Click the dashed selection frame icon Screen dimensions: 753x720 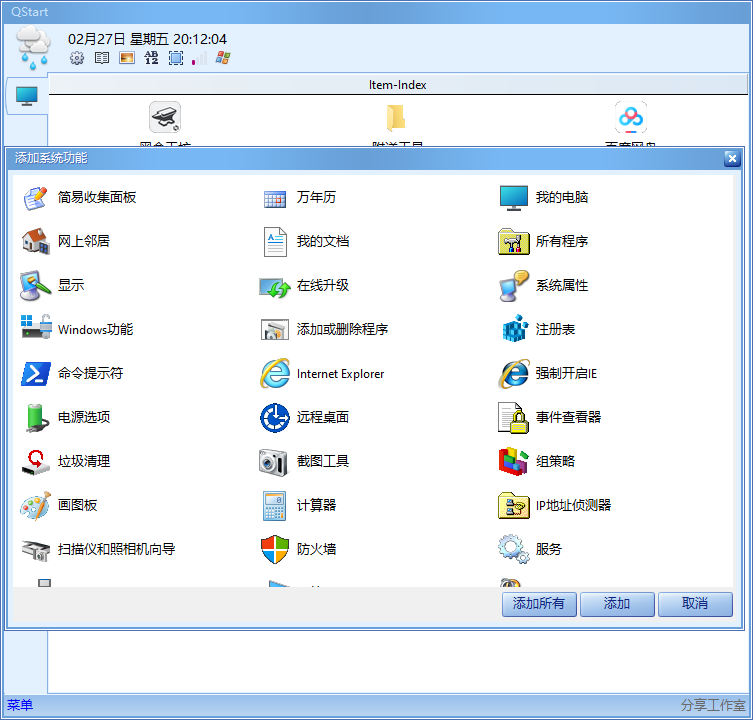176,58
